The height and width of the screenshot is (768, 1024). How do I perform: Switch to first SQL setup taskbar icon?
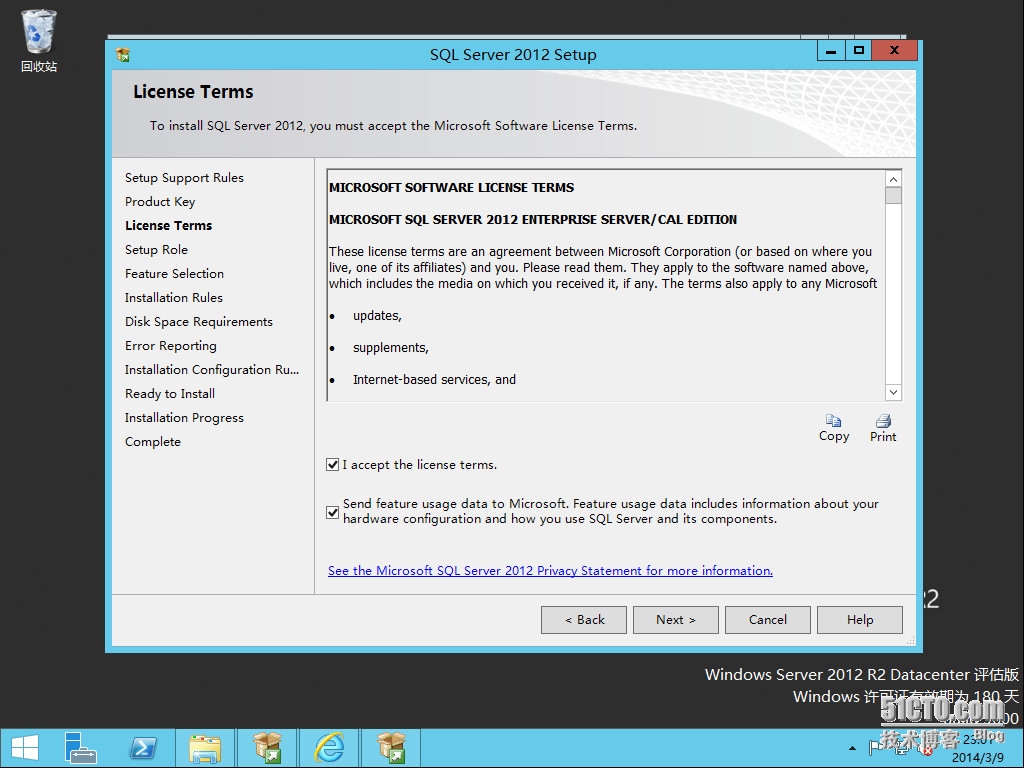pyautogui.click(x=267, y=748)
